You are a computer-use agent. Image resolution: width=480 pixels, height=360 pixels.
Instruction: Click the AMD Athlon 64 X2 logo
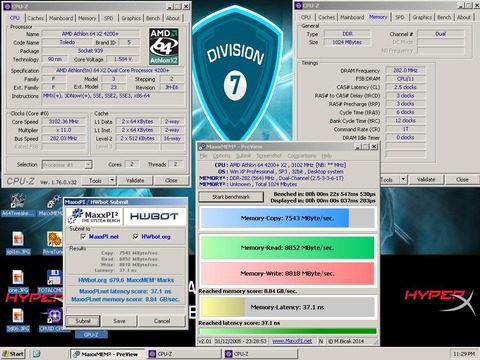tap(164, 46)
